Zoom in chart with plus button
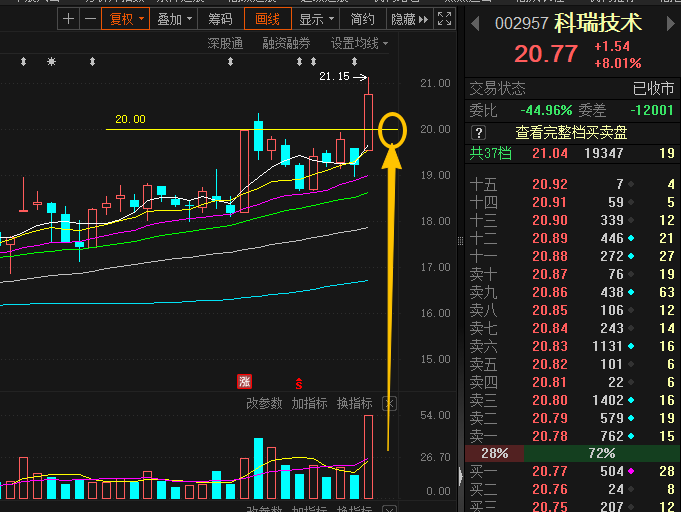Image resolution: width=681 pixels, height=512 pixels. pyautogui.click(x=68, y=19)
